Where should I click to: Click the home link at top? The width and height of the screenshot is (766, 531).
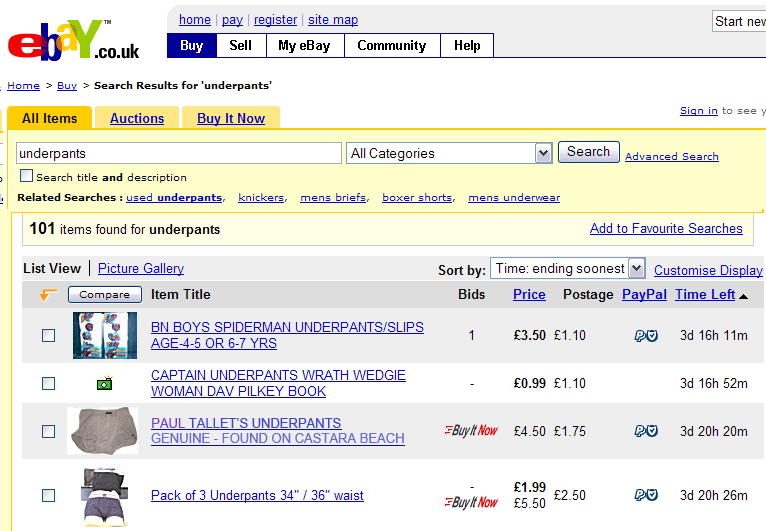coord(195,20)
